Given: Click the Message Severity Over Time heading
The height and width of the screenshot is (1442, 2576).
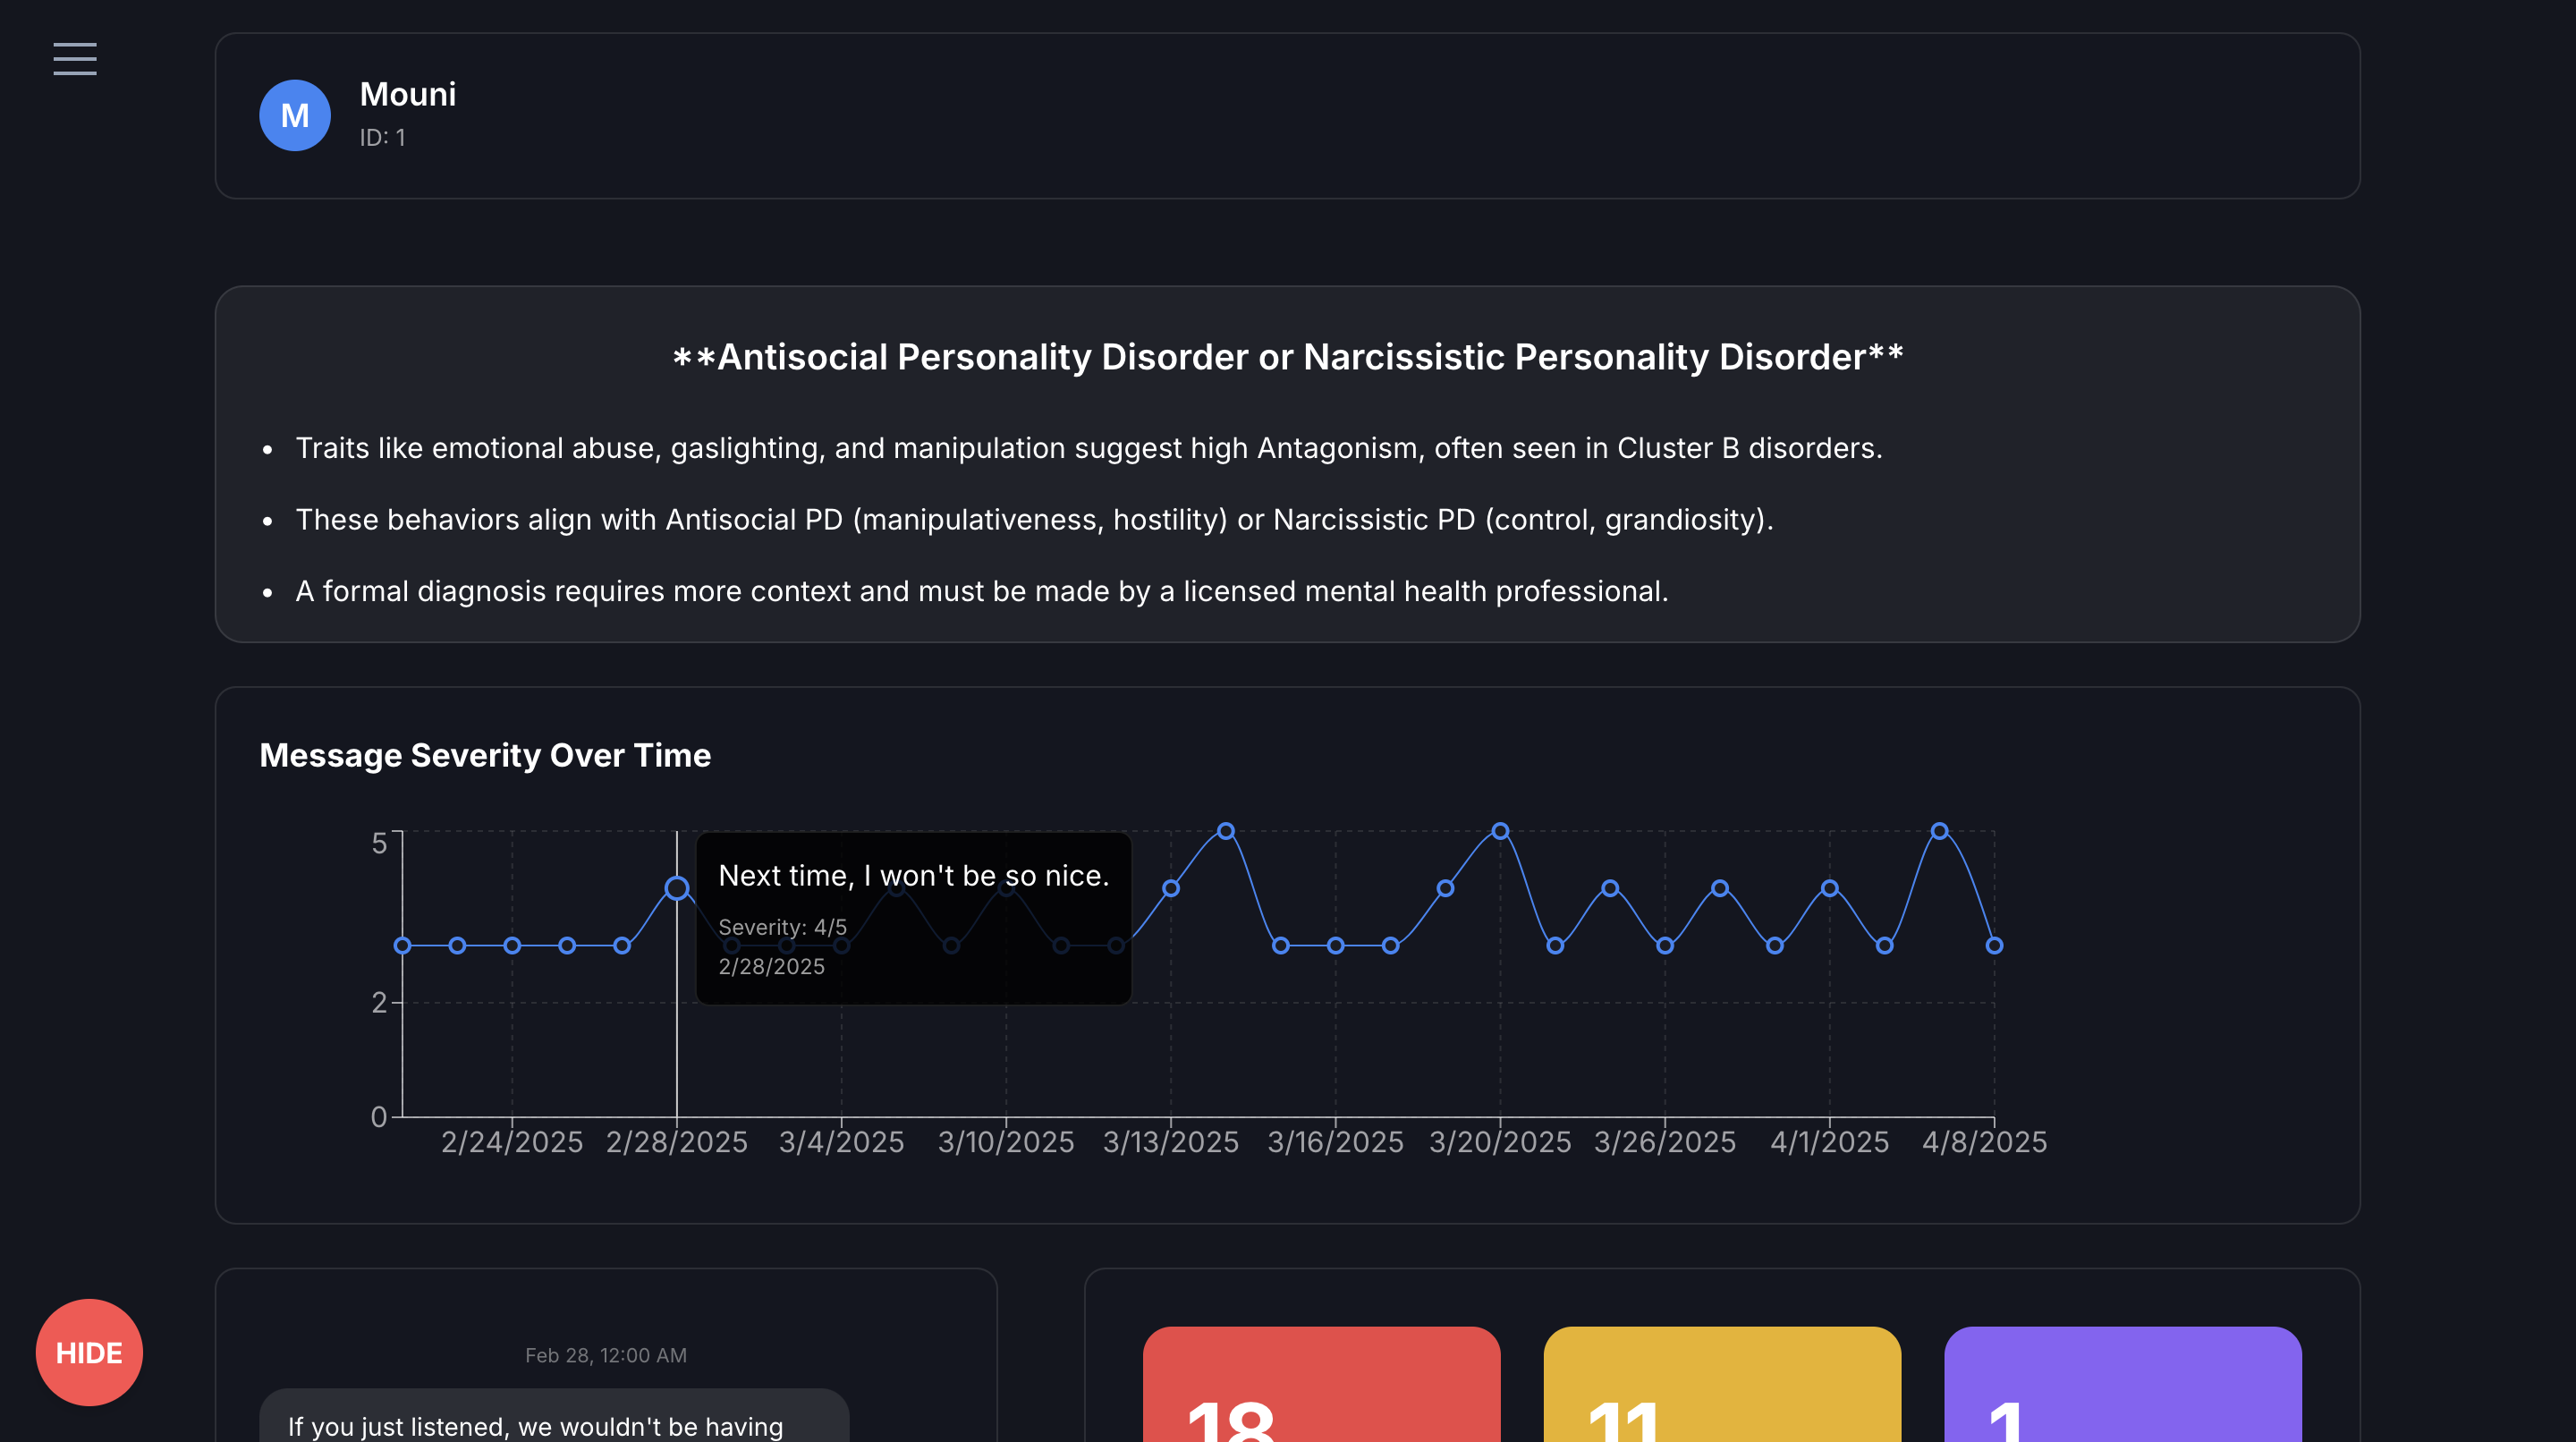Looking at the screenshot, I should [485, 755].
